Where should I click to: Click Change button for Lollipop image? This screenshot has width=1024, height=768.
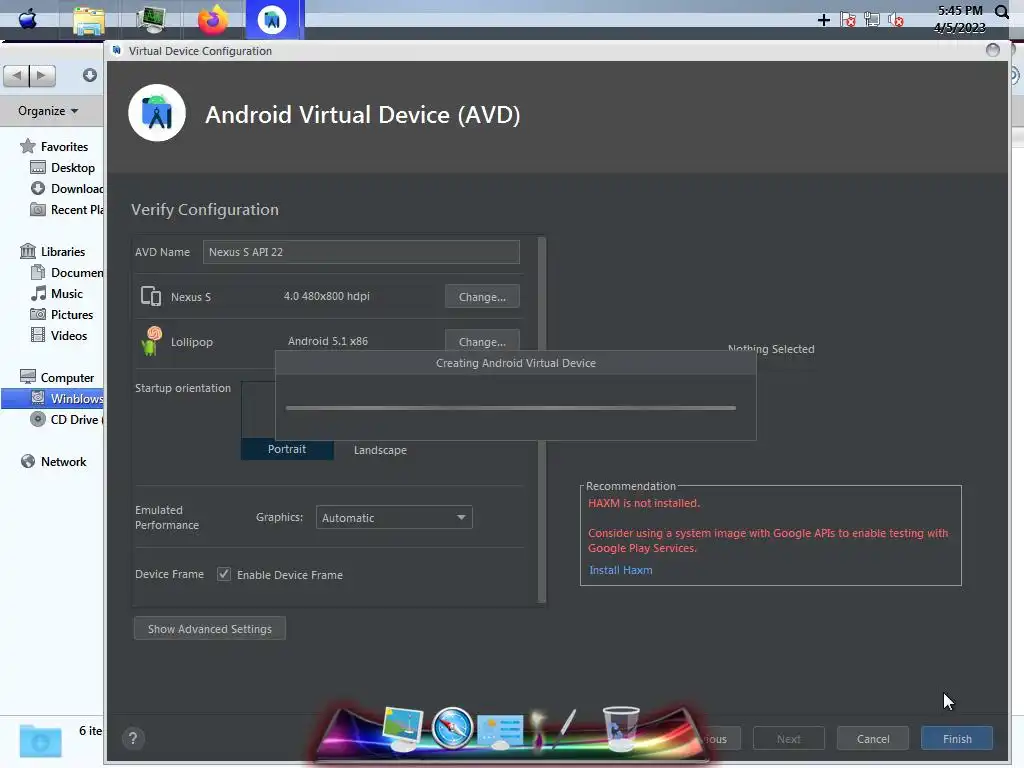tap(482, 341)
